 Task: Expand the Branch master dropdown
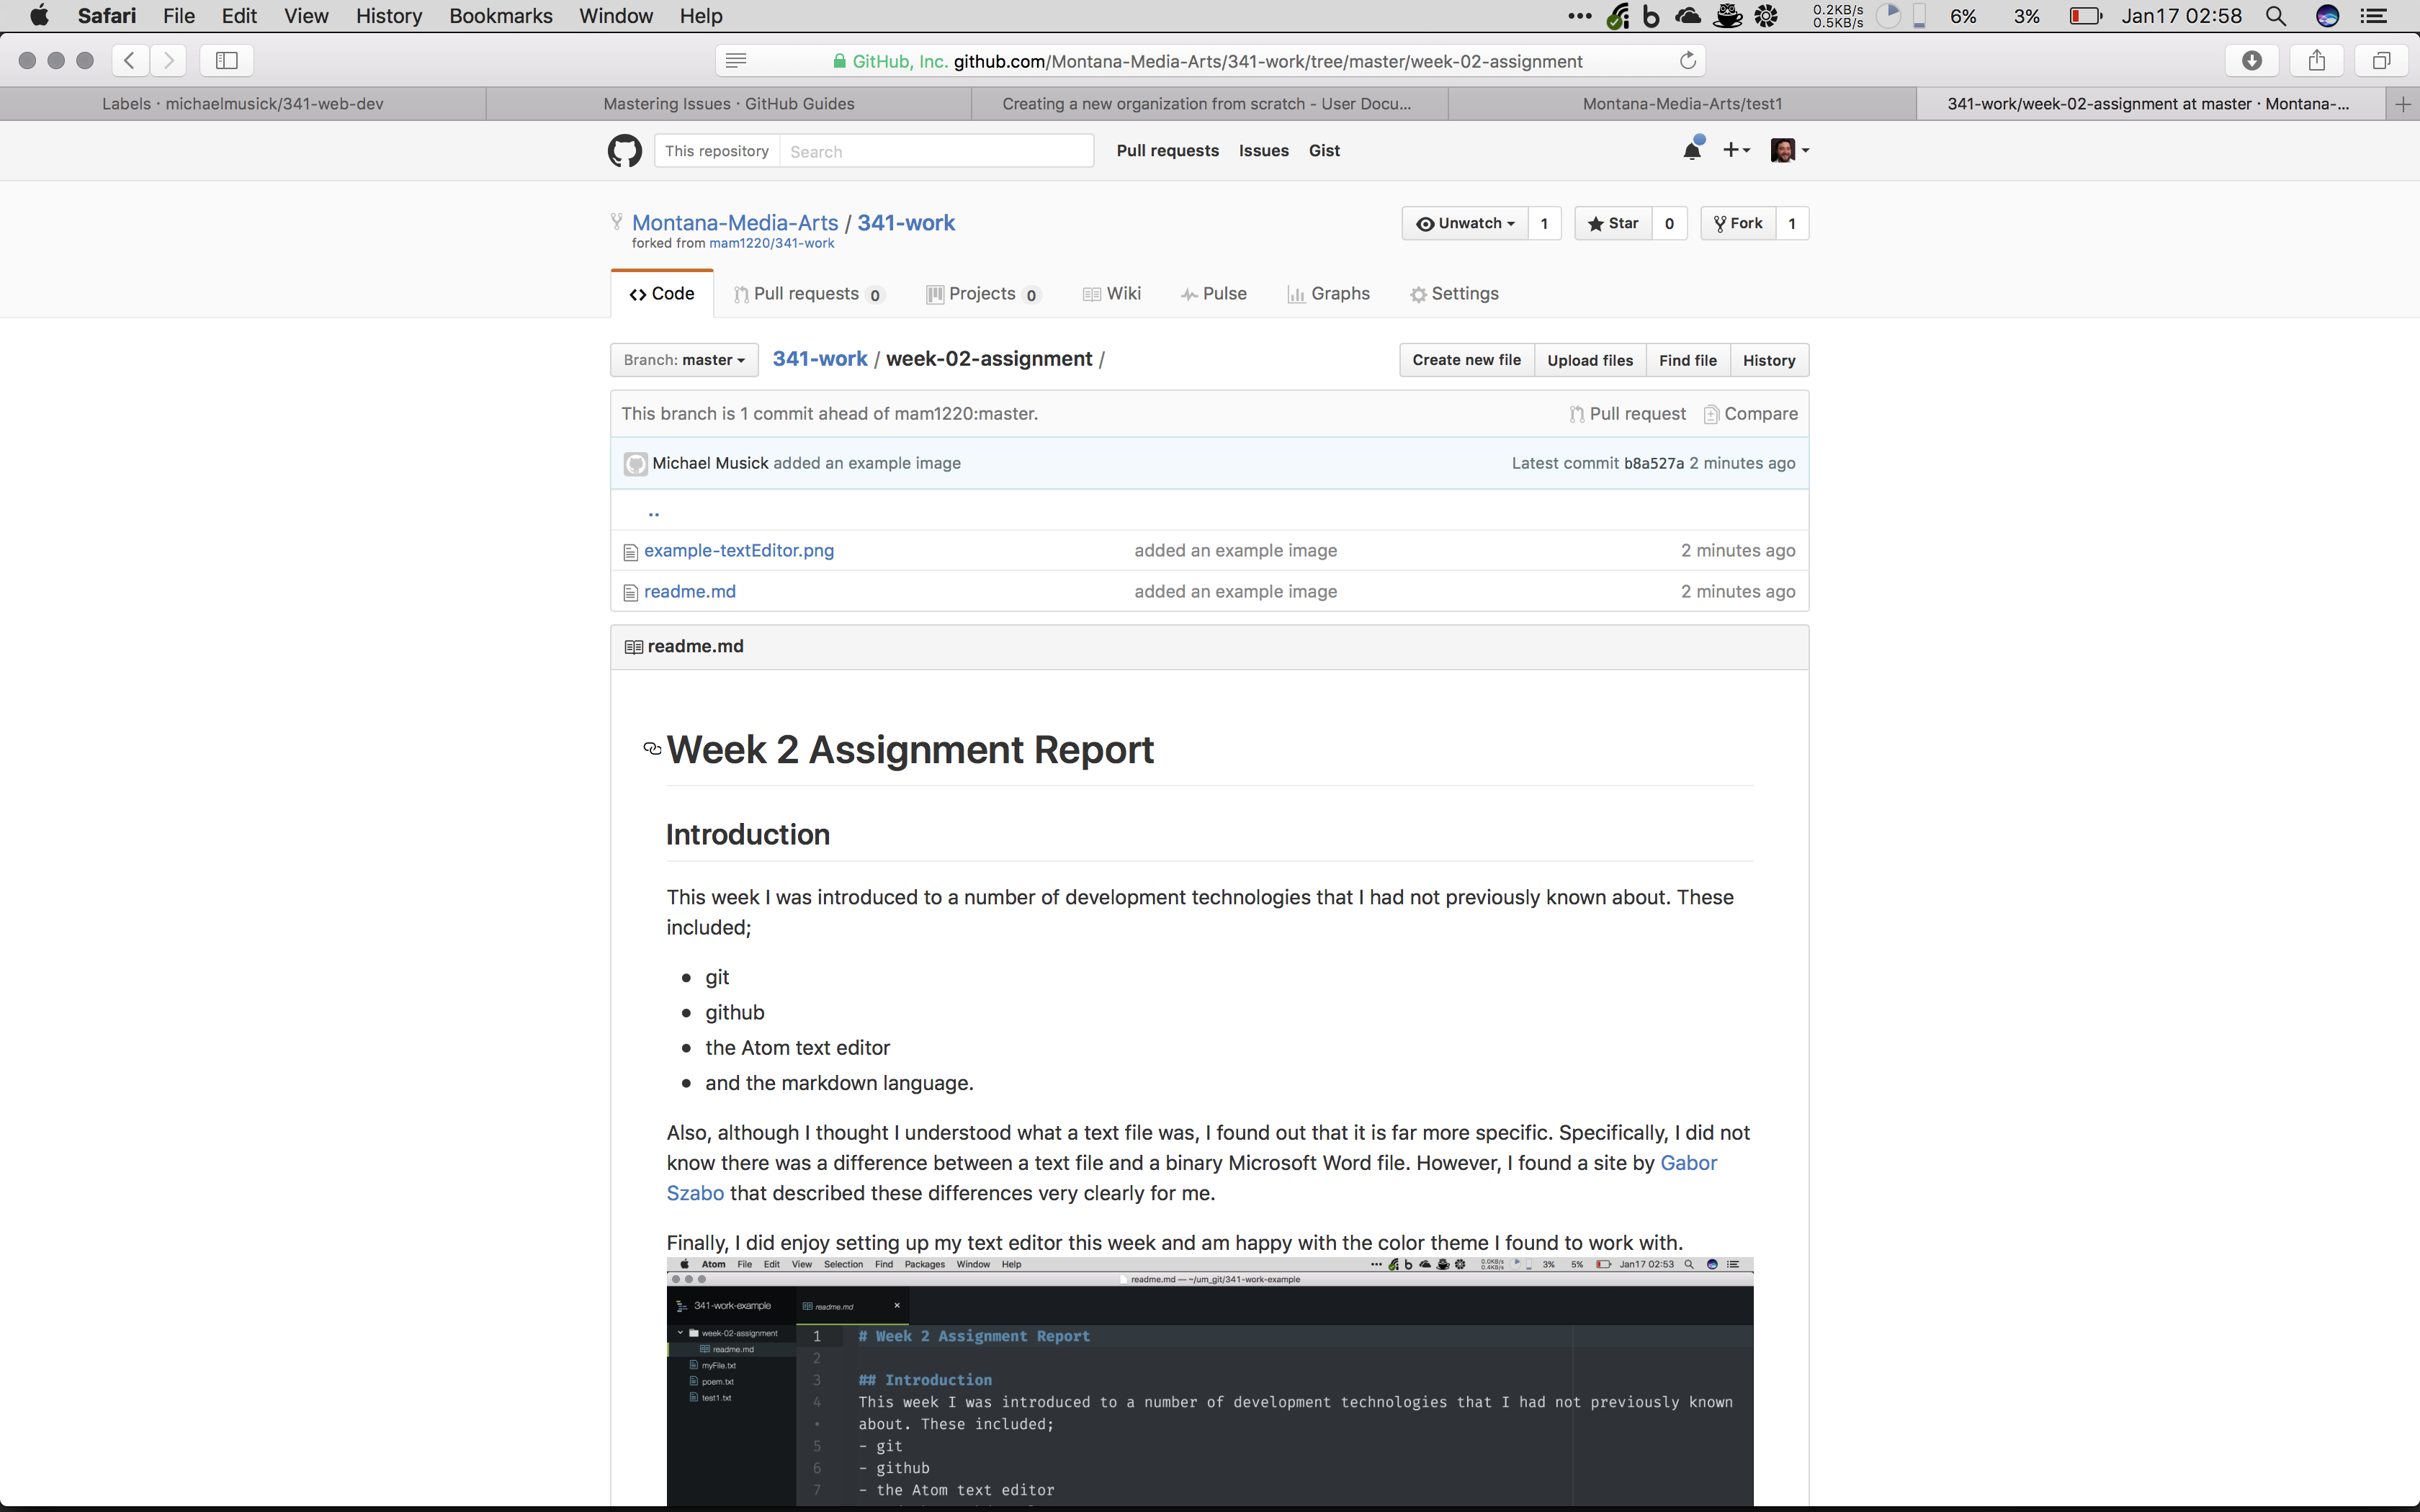pyautogui.click(x=685, y=361)
